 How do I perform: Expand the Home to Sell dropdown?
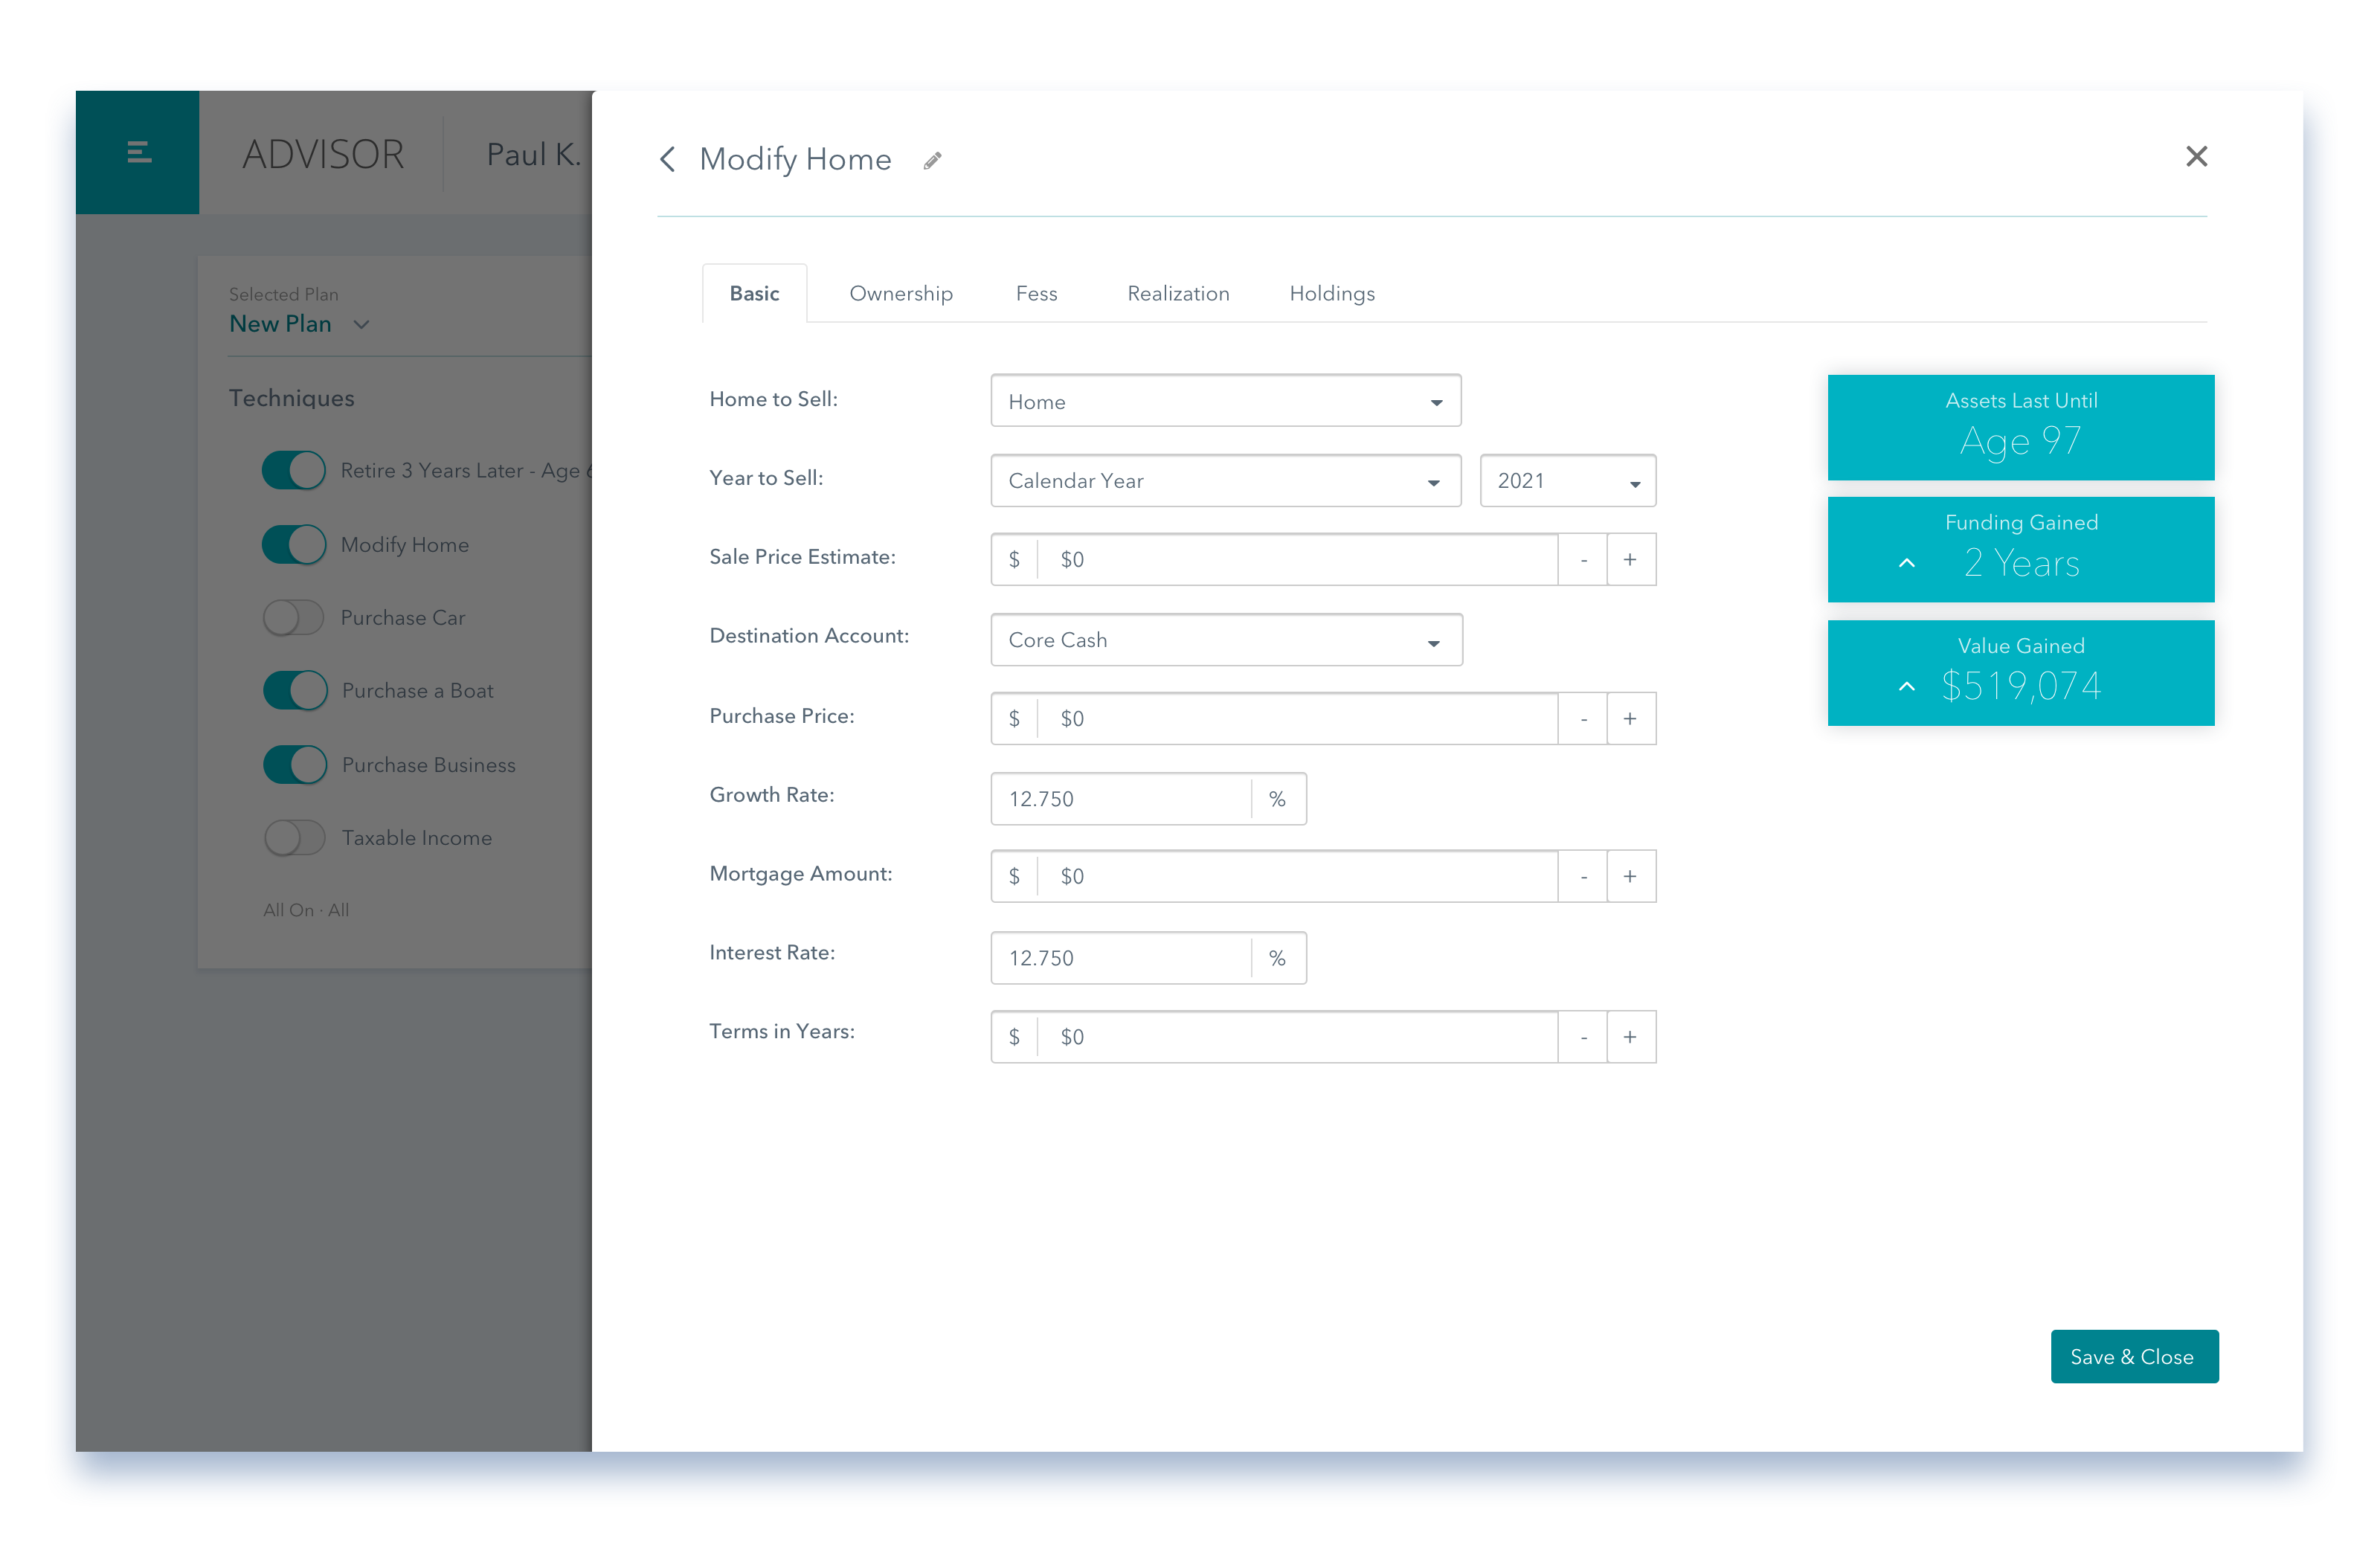tap(1438, 401)
